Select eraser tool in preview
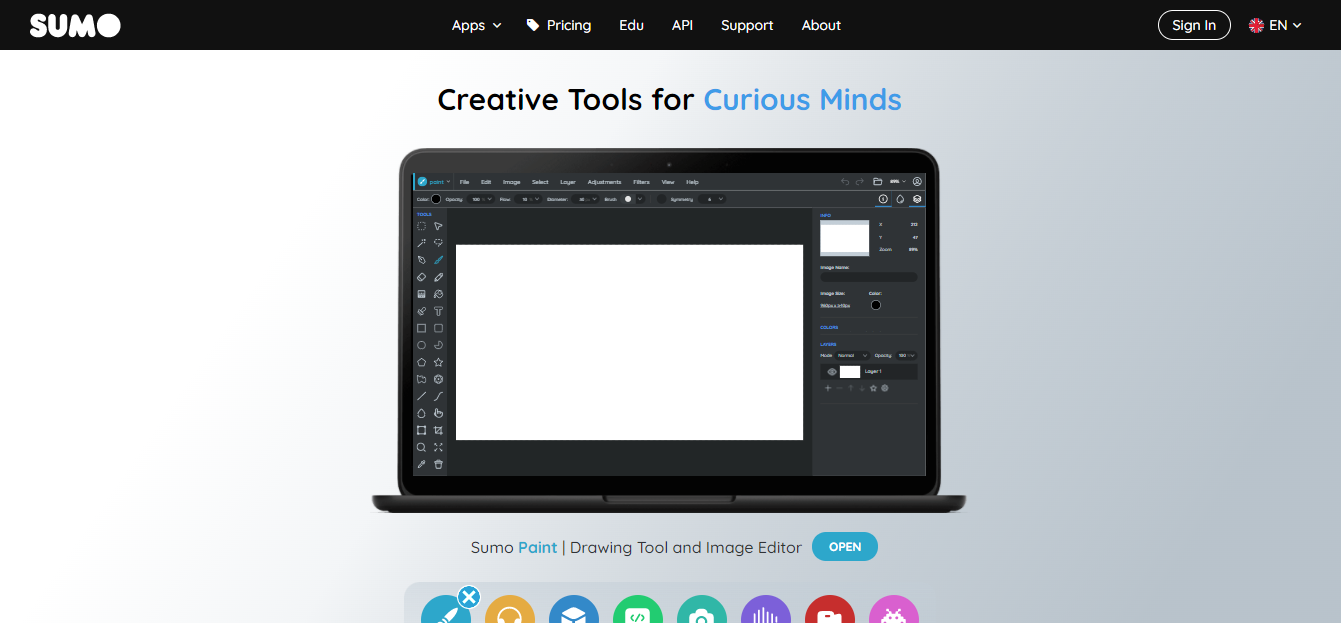 [421, 277]
